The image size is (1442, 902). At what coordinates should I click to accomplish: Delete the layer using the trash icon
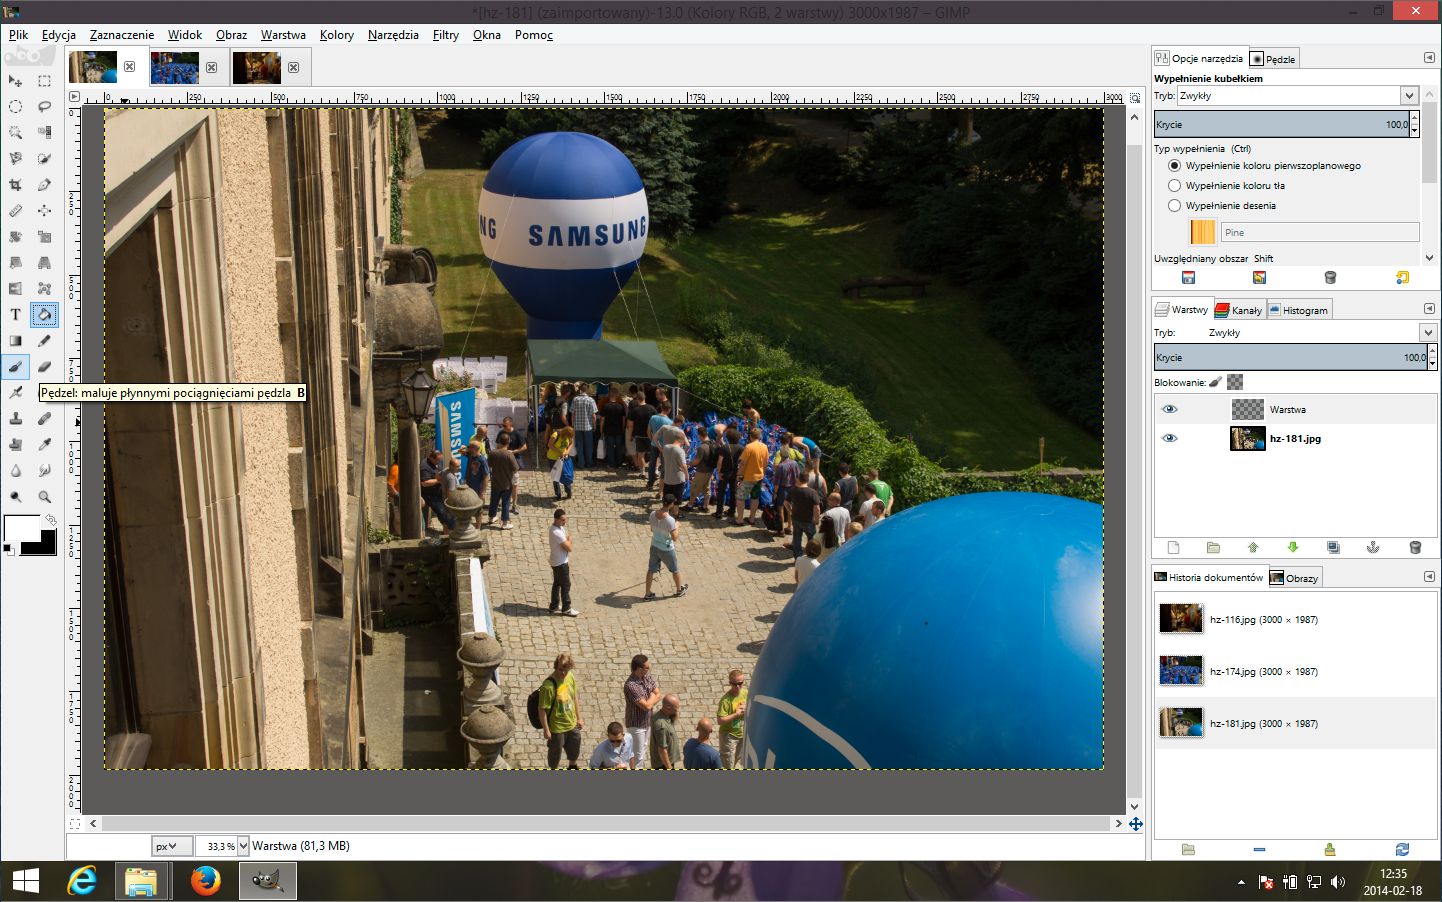1415,548
